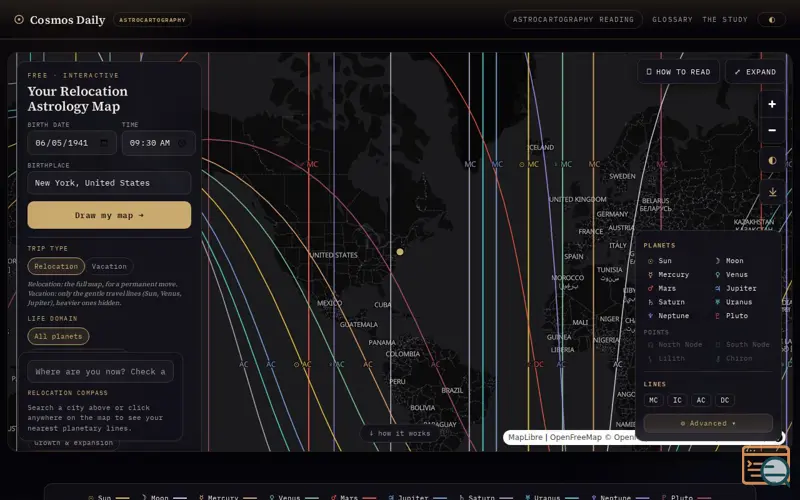This screenshot has width=800, height=500.
Task: Edit the birth time field
Action: [x=158, y=143]
